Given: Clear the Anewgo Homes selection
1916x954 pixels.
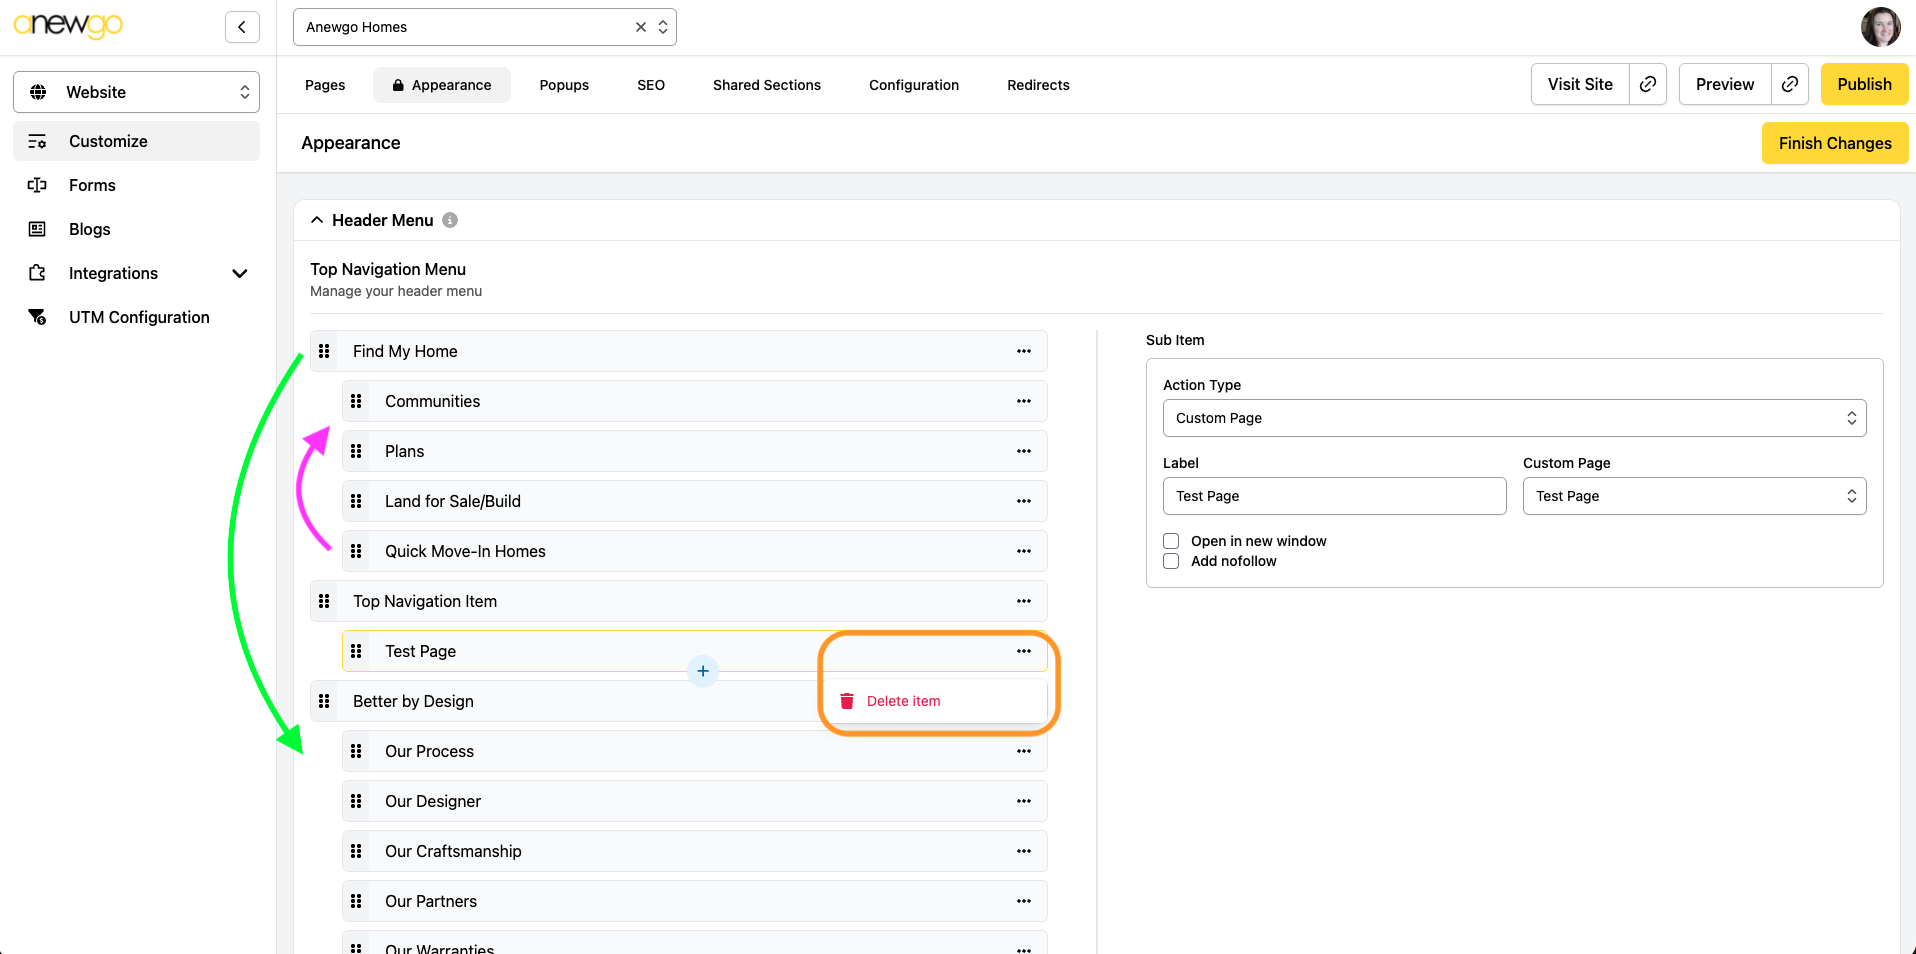Looking at the screenshot, I should [x=641, y=27].
